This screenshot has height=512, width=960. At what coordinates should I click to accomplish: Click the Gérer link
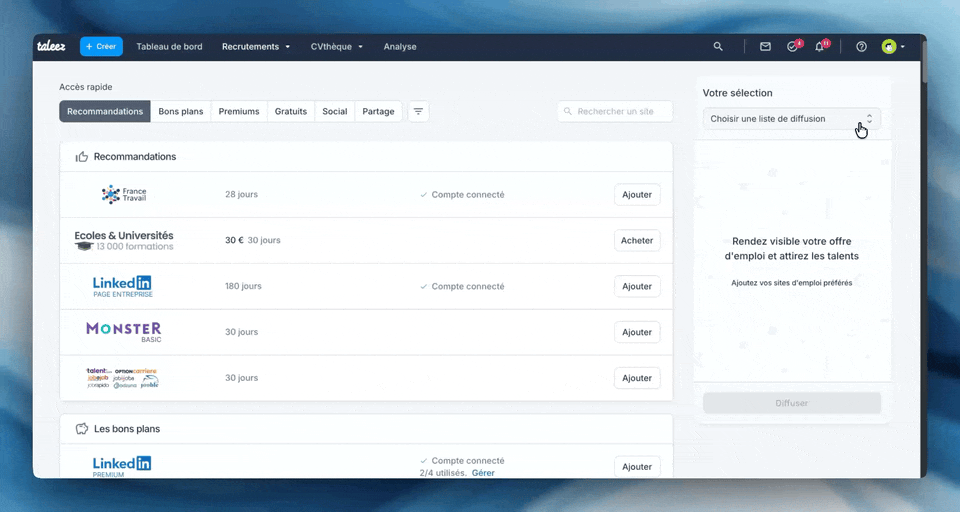pos(483,473)
